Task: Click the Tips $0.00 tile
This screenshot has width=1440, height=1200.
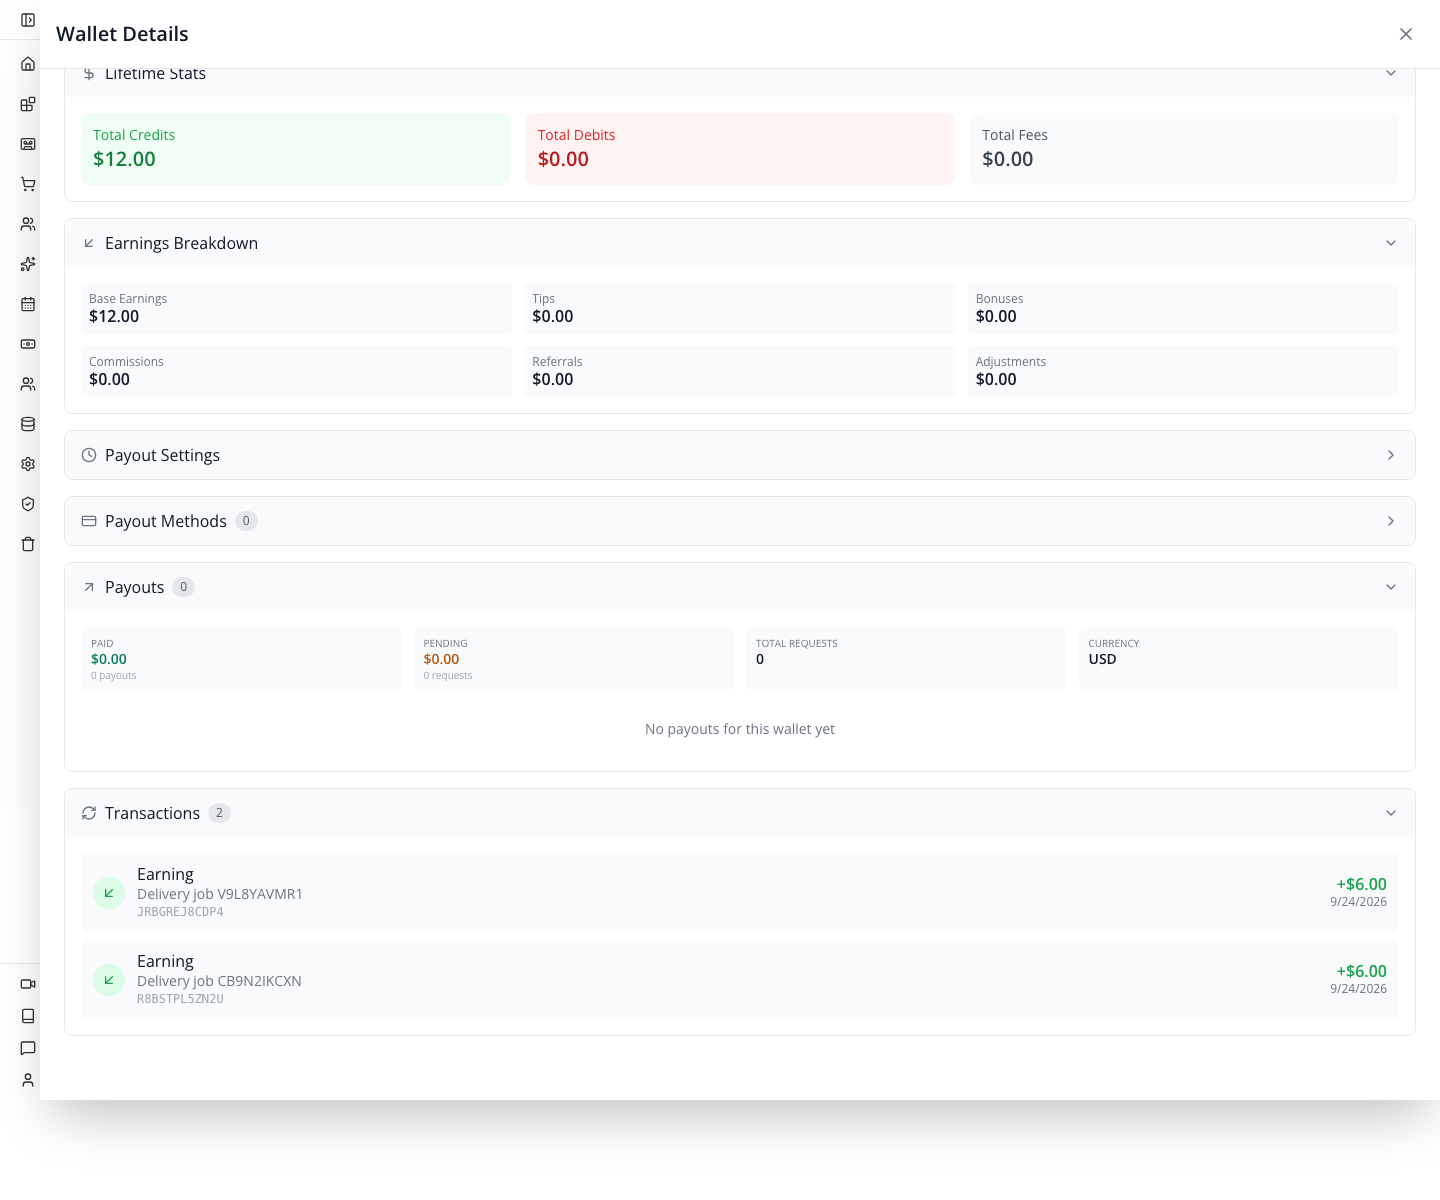Action: [x=740, y=309]
